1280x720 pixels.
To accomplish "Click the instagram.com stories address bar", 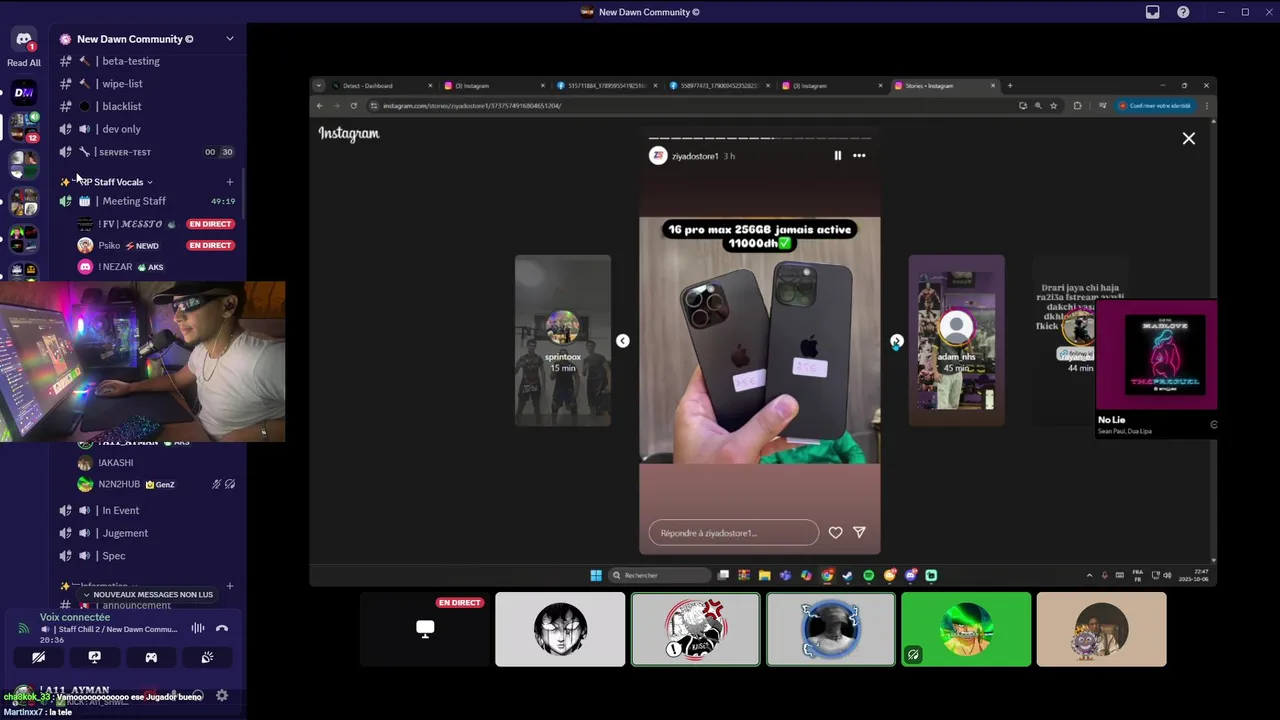I will click(690, 105).
